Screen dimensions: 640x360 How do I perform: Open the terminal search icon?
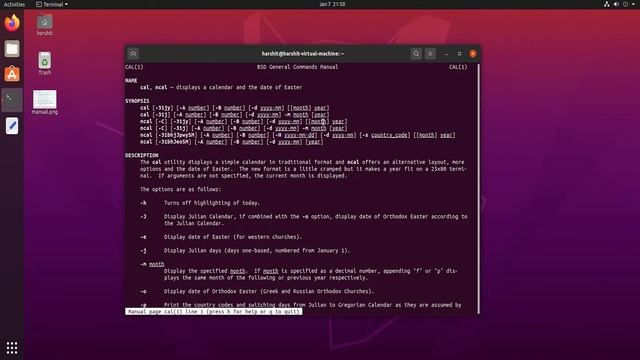(x=416, y=53)
